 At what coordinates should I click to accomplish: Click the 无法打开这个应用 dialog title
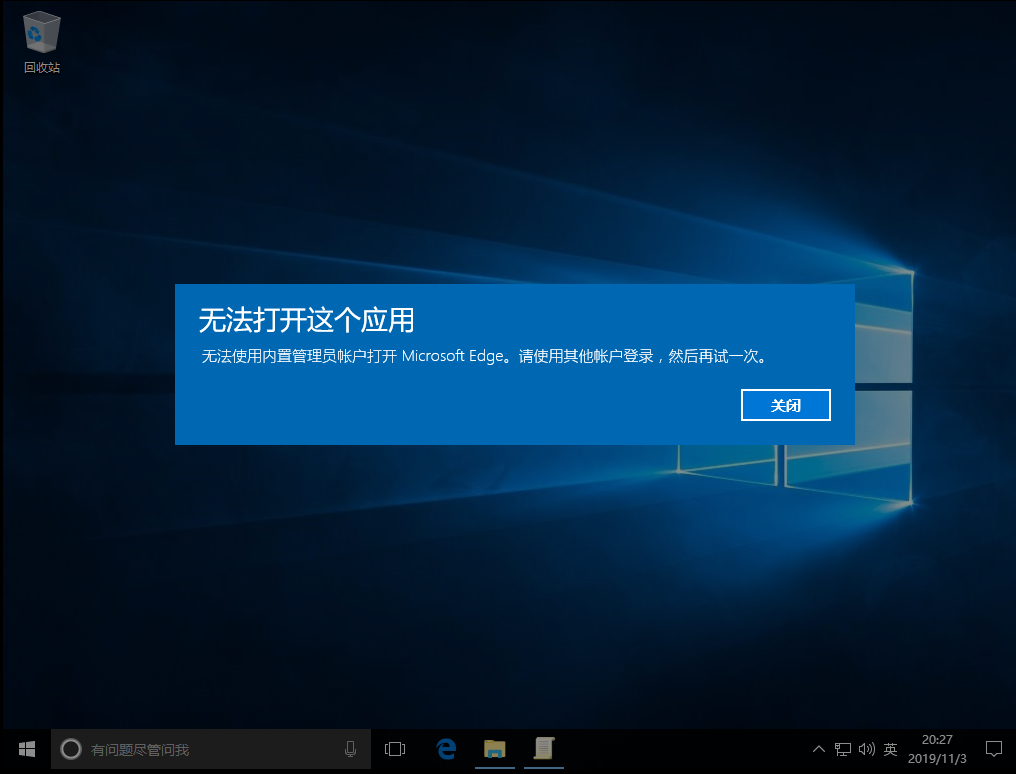click(x=306, y=320)
